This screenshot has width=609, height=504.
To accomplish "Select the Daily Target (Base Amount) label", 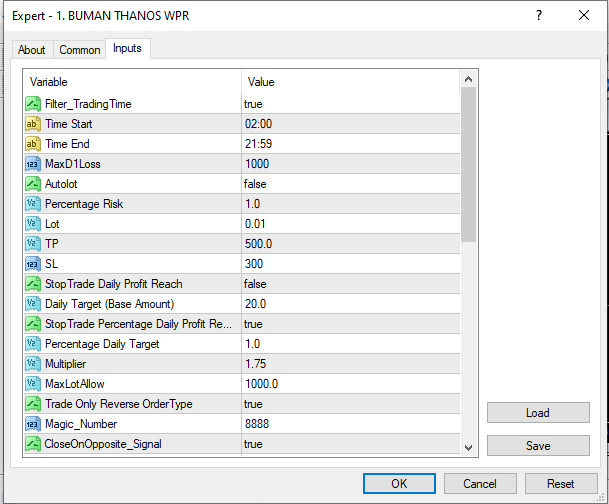I will tap(110, 304).
